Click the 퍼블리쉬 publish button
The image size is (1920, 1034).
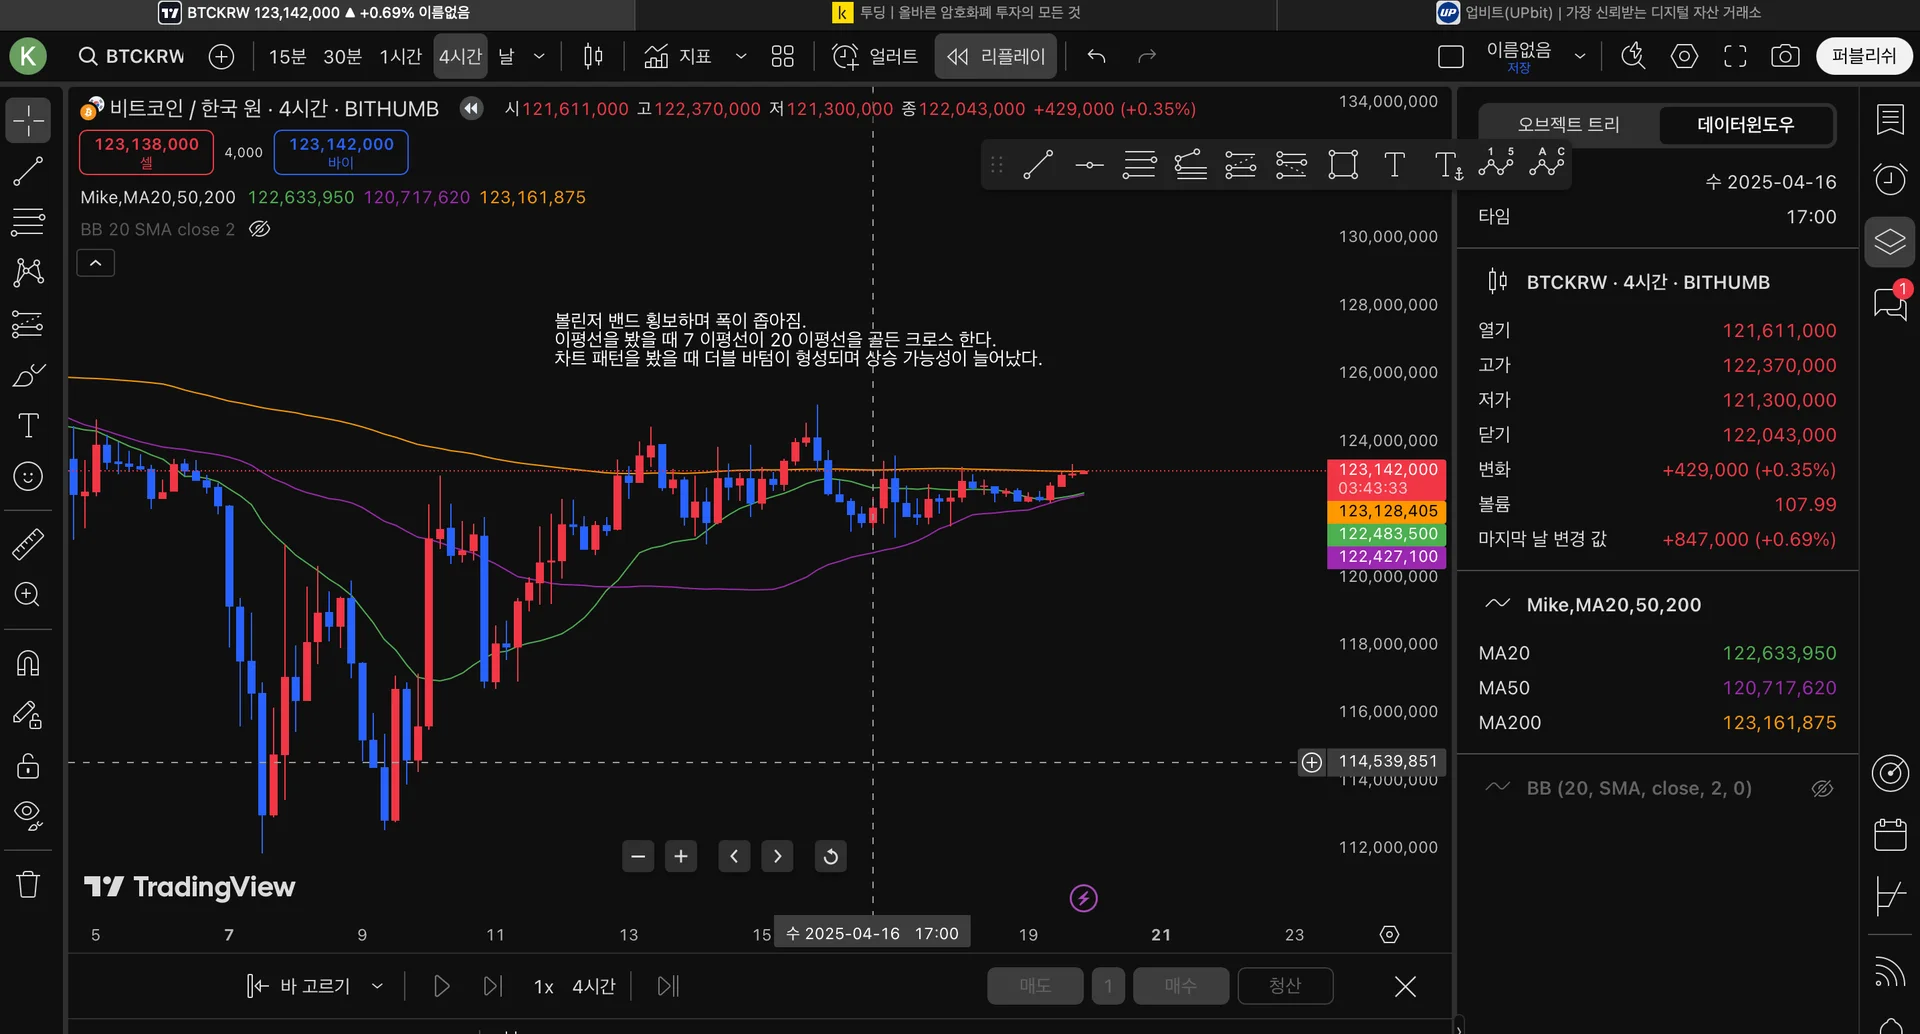(1864, 56)
